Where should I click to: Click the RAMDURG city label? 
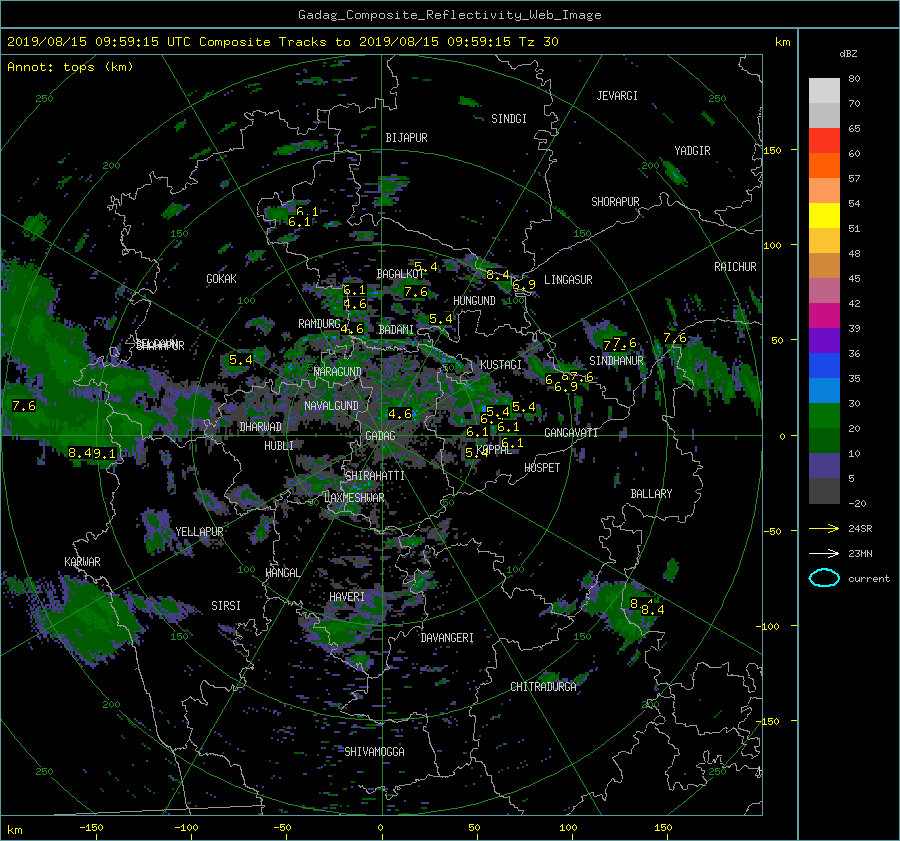(319, 324)
